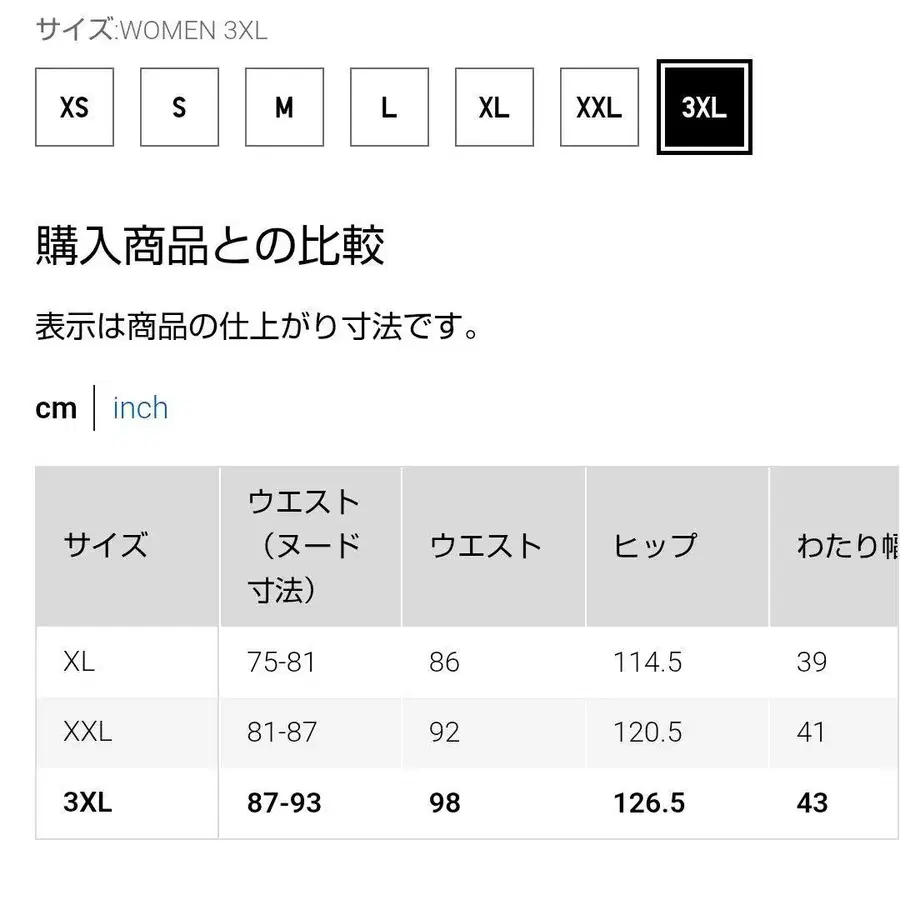Click the ヒップ column header
This screenshot has height=900, width=900.
click(655, 546)
